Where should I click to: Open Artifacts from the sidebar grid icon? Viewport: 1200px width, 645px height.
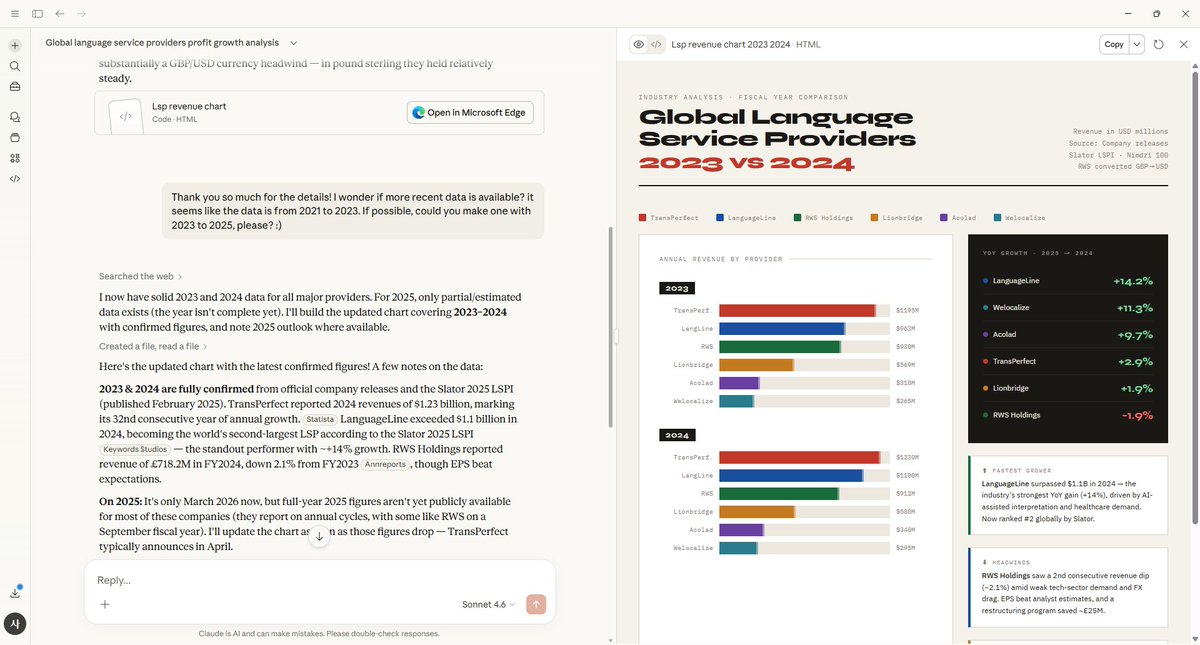tap(15, 158)
